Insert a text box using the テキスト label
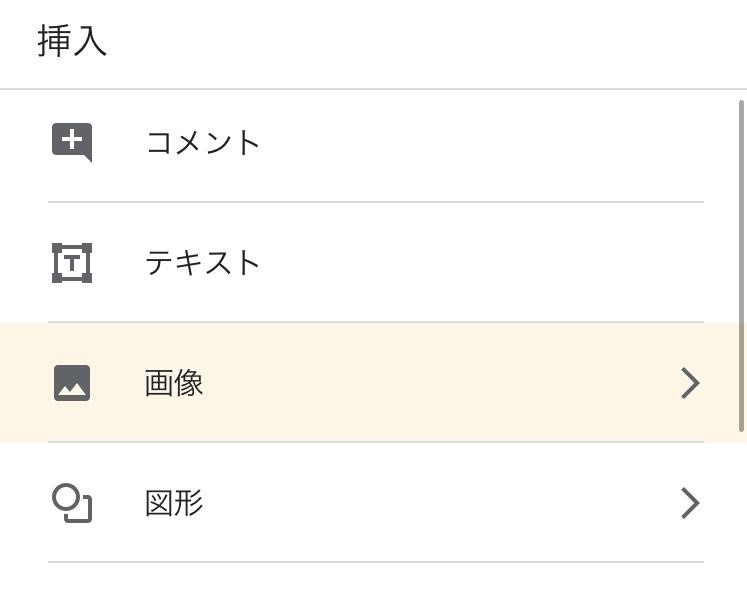The image size is (747, 599). pyautogui.click(x=203, y=263)
